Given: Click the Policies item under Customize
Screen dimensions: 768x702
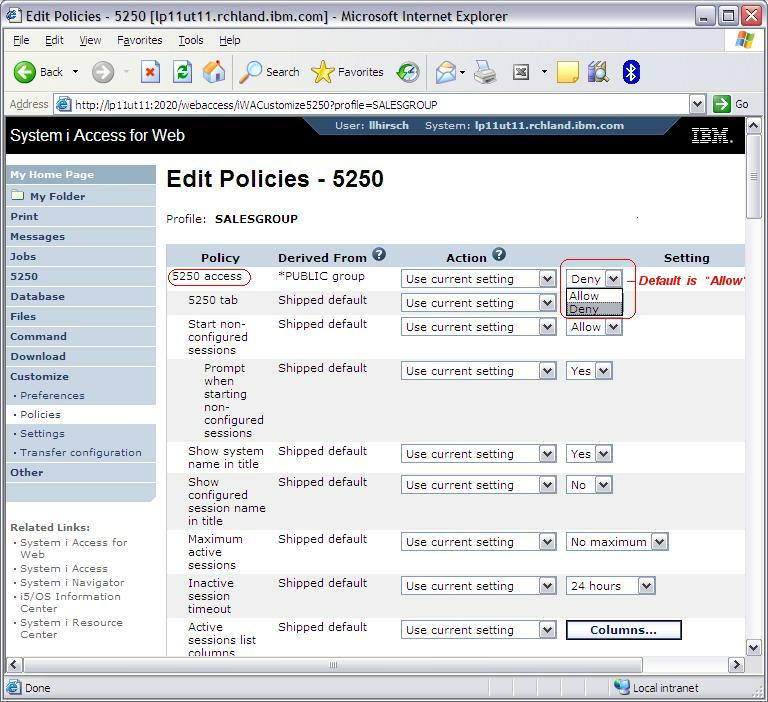Looking at the screenshot, I should pyautogui.click(x=40, y=414).
